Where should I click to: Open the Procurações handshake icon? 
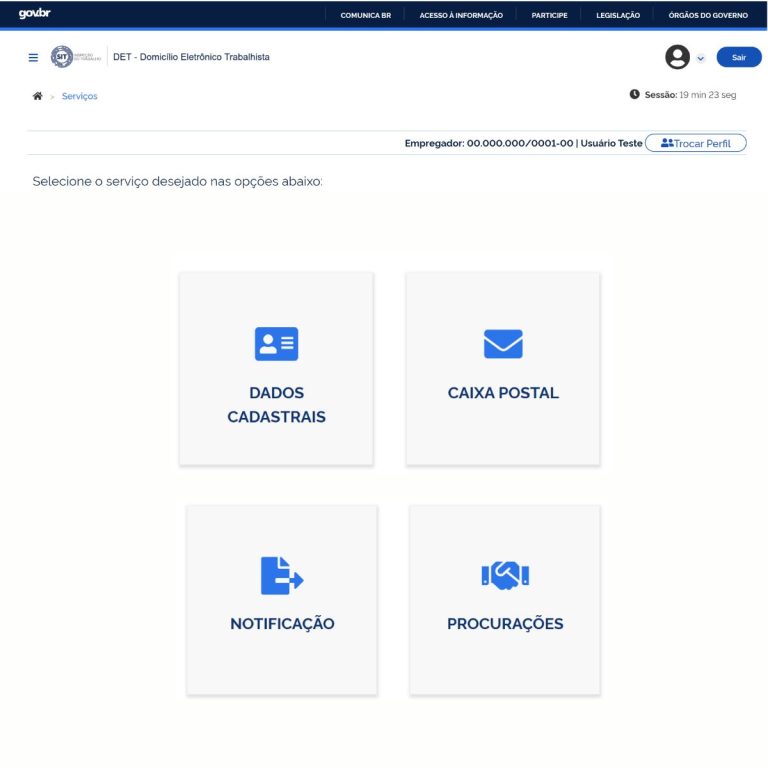pyautogui.click(x=505, y=575)
